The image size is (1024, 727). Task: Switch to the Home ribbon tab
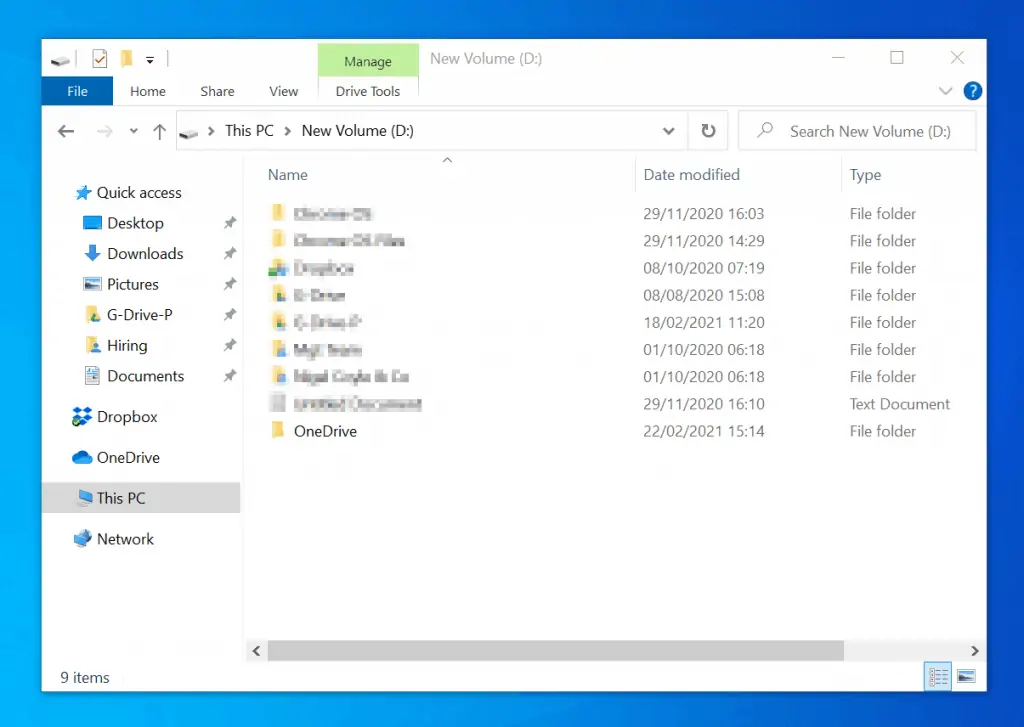click(x=148, y=91)
